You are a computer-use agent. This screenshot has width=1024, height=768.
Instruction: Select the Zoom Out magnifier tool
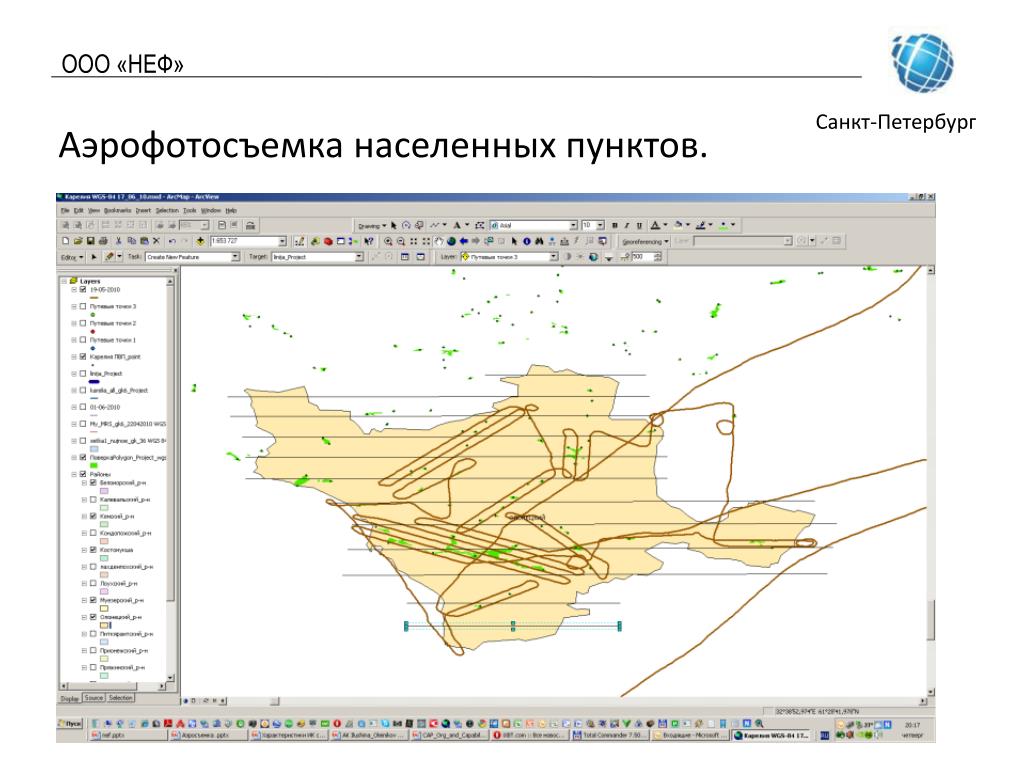(x=401, y=241)
